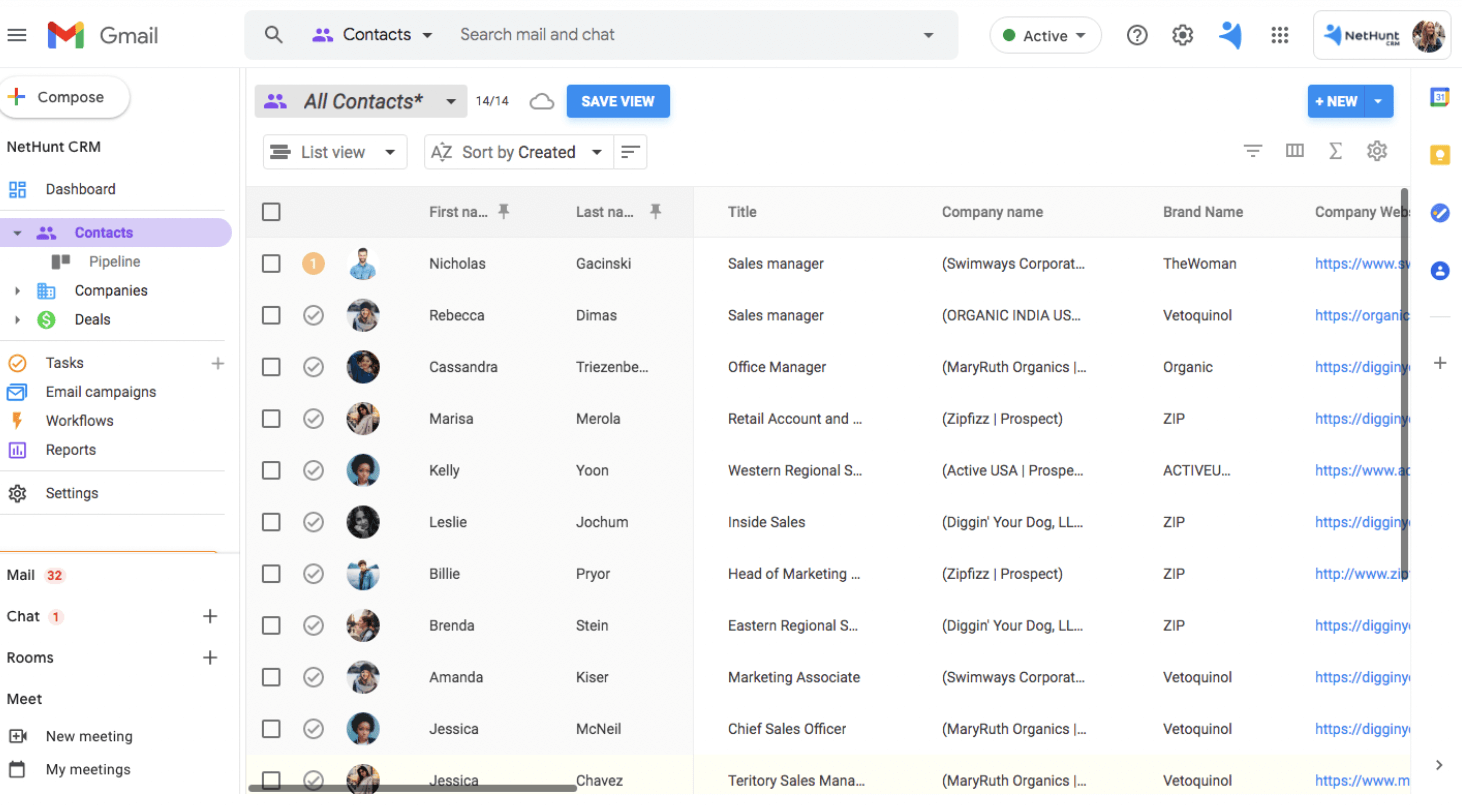Image resolution: width=1462 pixels, height=812 pixels.
Task: Open the Sort by Created dropdown
Action: 518,151
